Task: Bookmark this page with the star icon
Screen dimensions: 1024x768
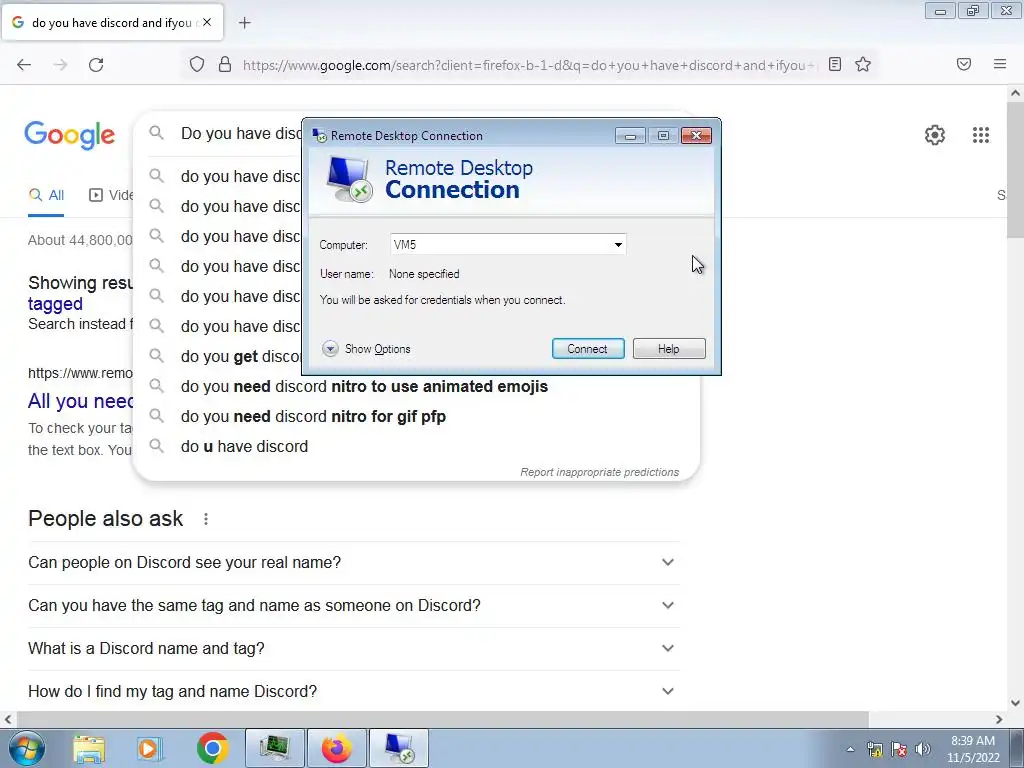Action: pos(863,64)
